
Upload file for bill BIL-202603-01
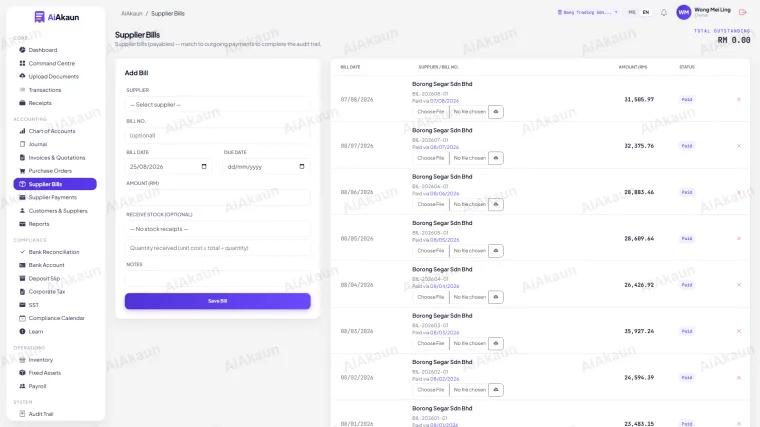click(x=496, y=343)
